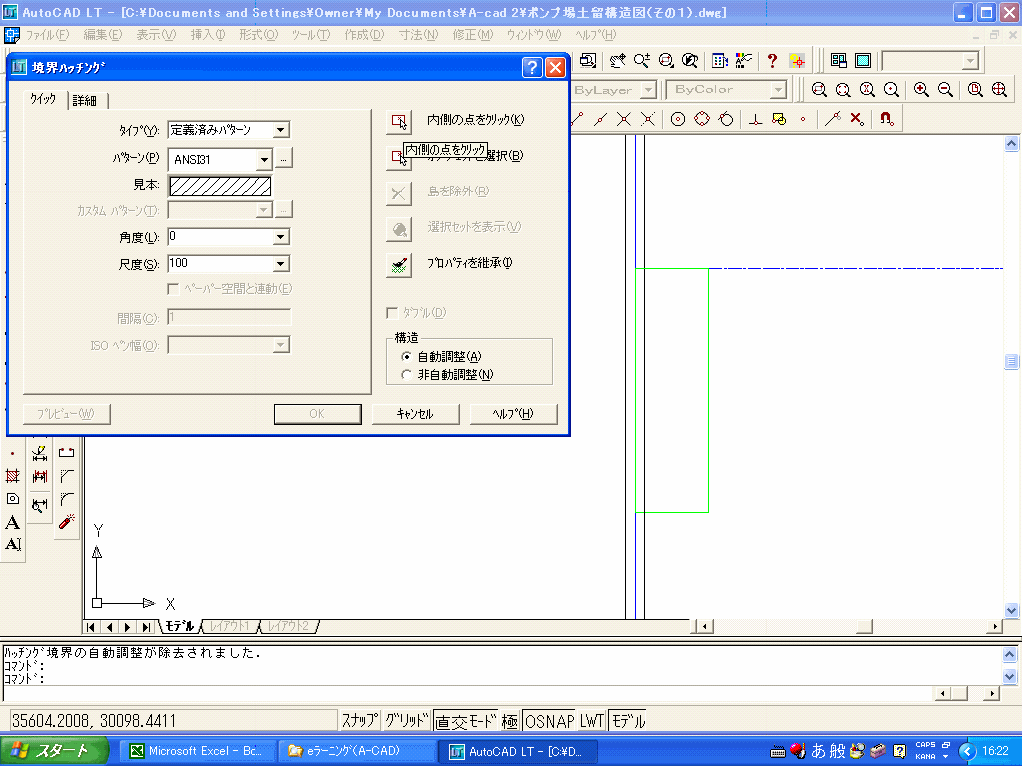
Task: Open the ByLayer dropdown in toolbar
Action: 647,89
